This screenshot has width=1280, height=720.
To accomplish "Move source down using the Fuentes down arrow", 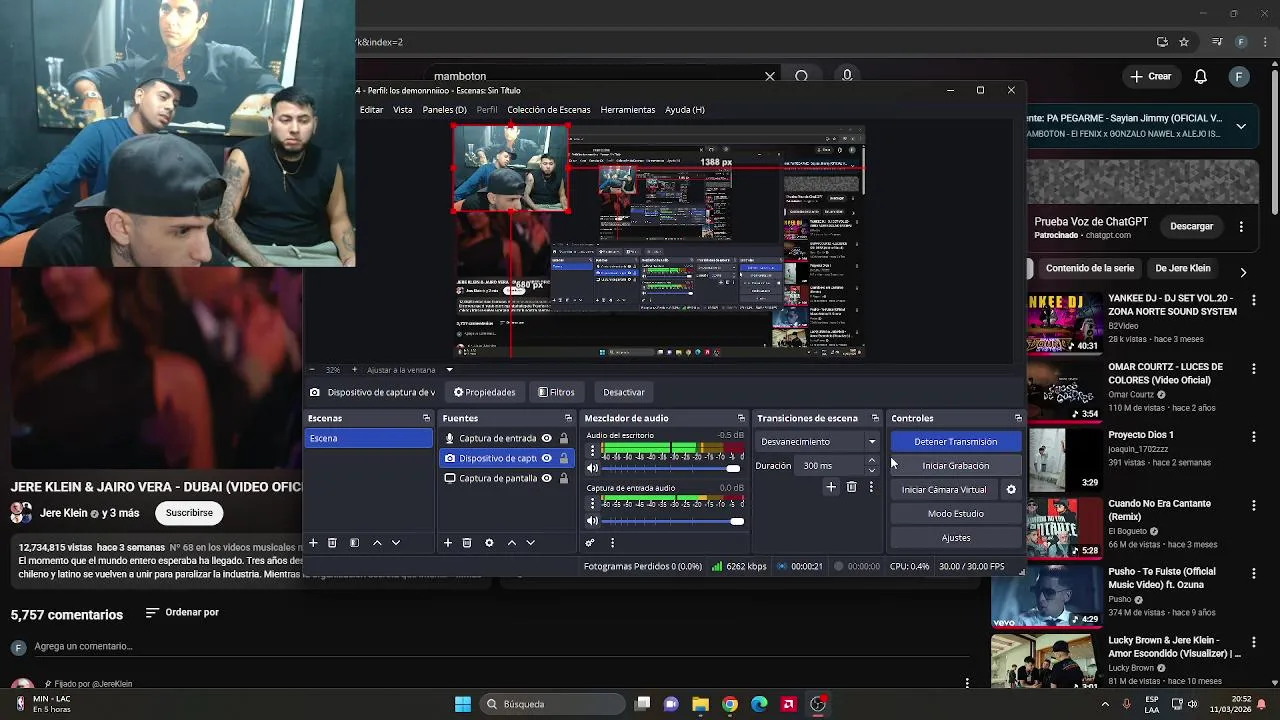I will [531, 543].
